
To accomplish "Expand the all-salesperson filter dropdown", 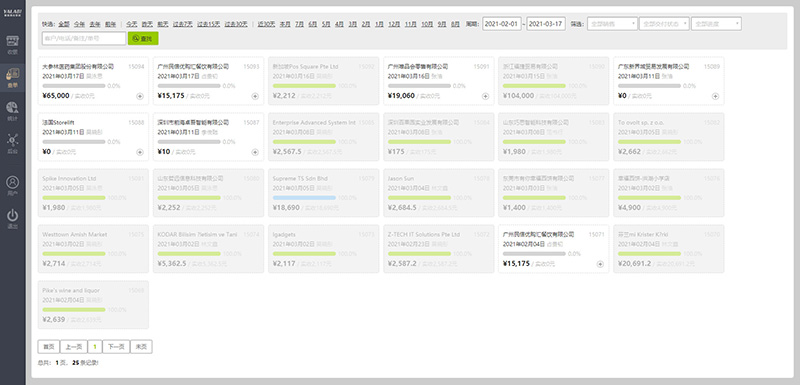I will pos(612,23).
